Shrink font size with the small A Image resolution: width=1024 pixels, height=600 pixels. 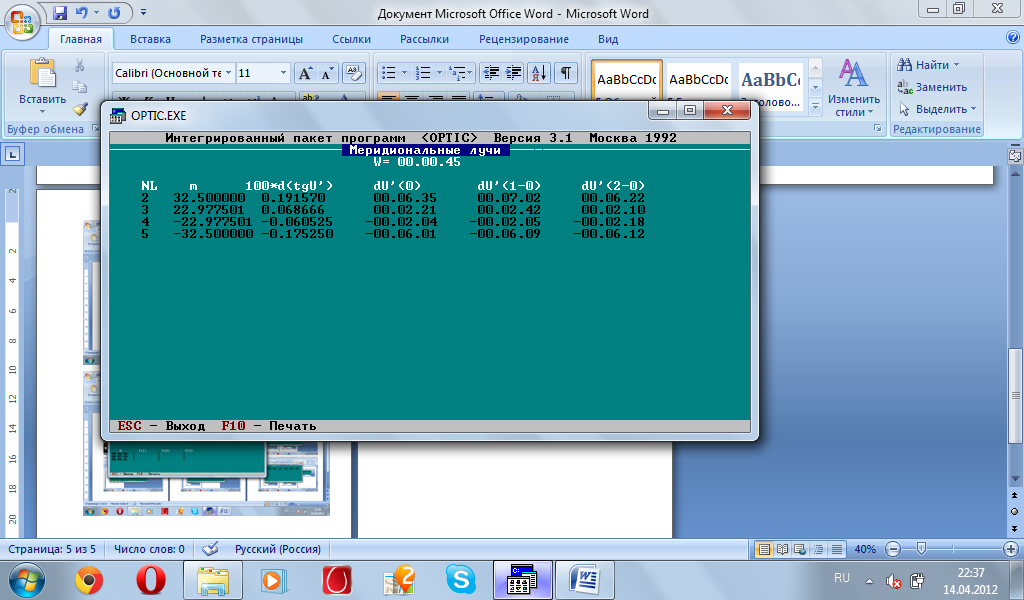tap(327, 73)
